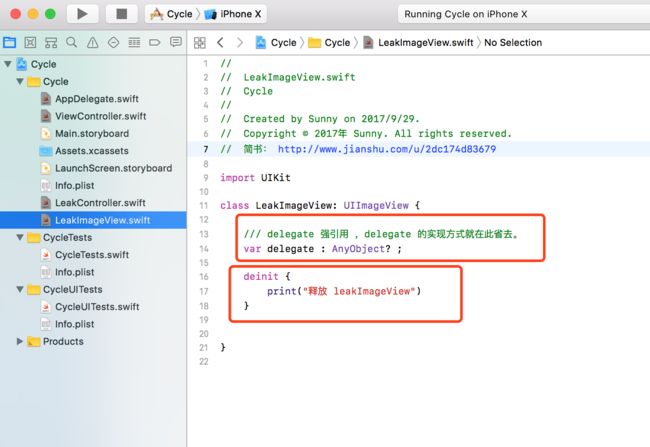Click the Copyright comment line
This screenshot has width=650, height=447.
point(366,134)
